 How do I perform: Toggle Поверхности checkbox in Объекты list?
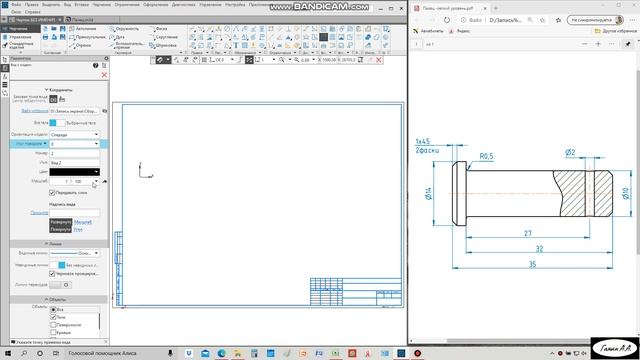53,325
